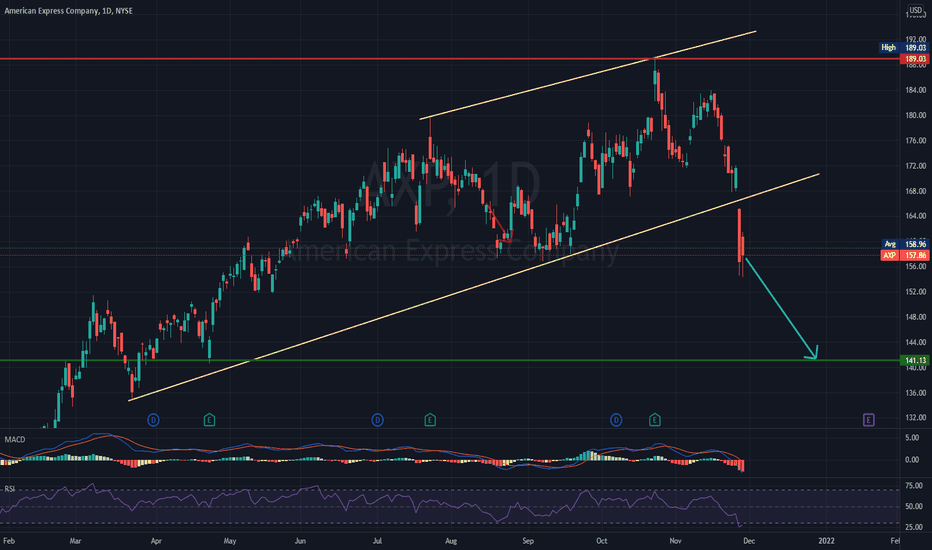This screenshot has width=932, height=550.
Task: Click the Jul label on time axis
Action: pyautogui.click(x=377, y=541)
